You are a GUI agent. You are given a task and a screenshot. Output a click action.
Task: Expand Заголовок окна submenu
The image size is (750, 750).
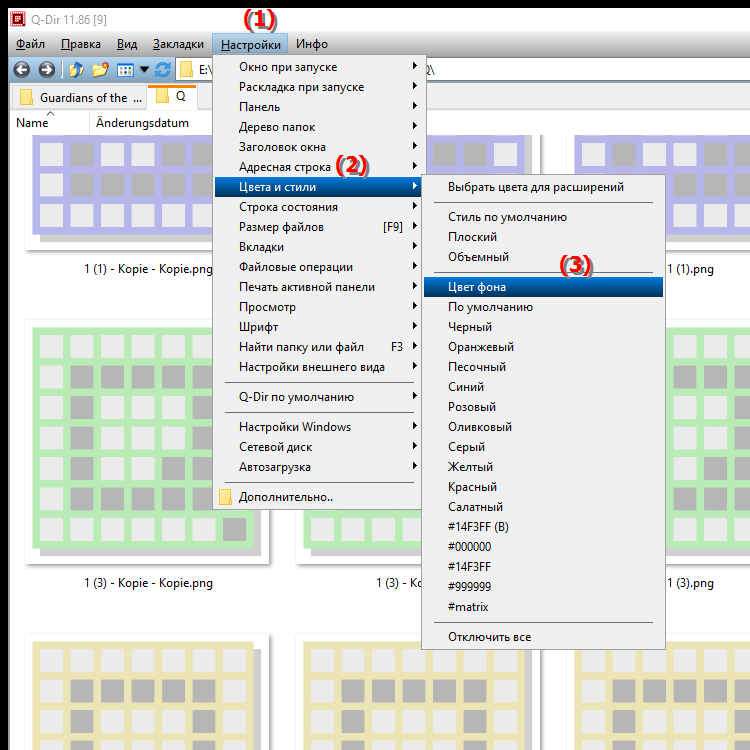point(318,147)
